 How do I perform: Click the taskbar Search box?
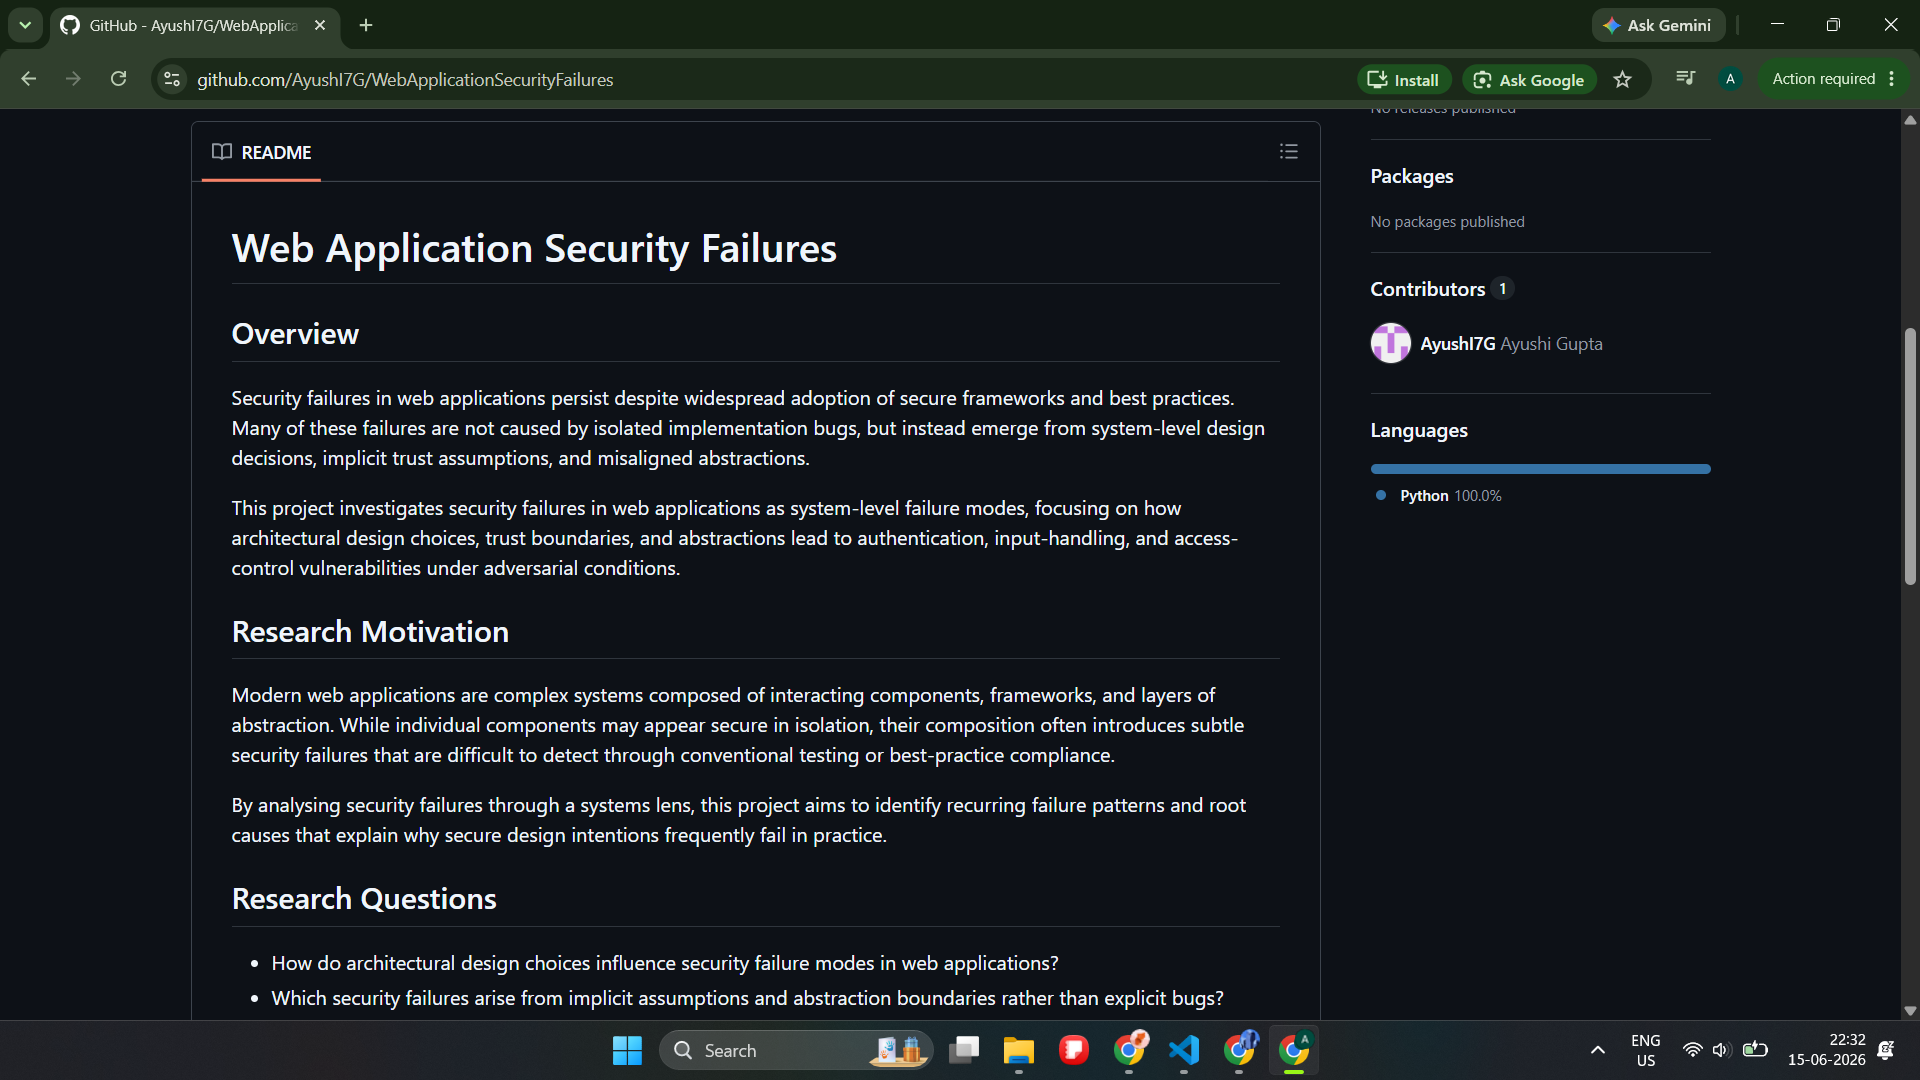pos(796,1050)
